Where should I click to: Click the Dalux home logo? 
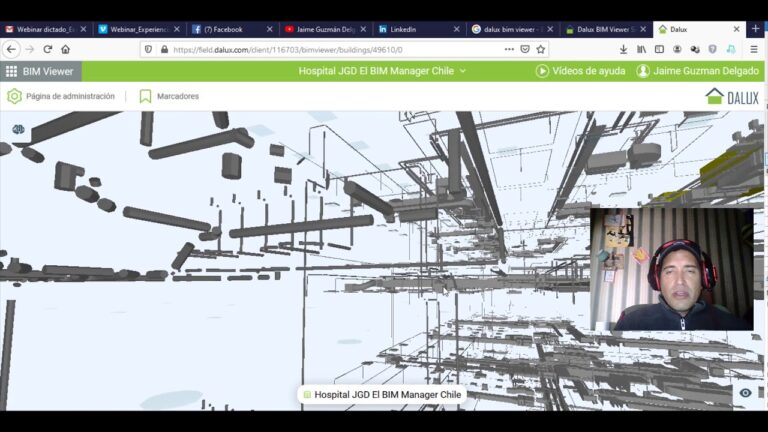[732, 96]
